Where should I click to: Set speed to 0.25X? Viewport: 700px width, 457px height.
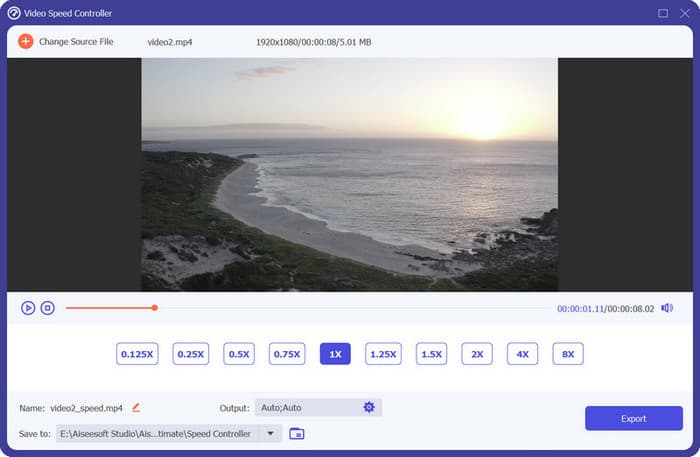pos(191,354)
